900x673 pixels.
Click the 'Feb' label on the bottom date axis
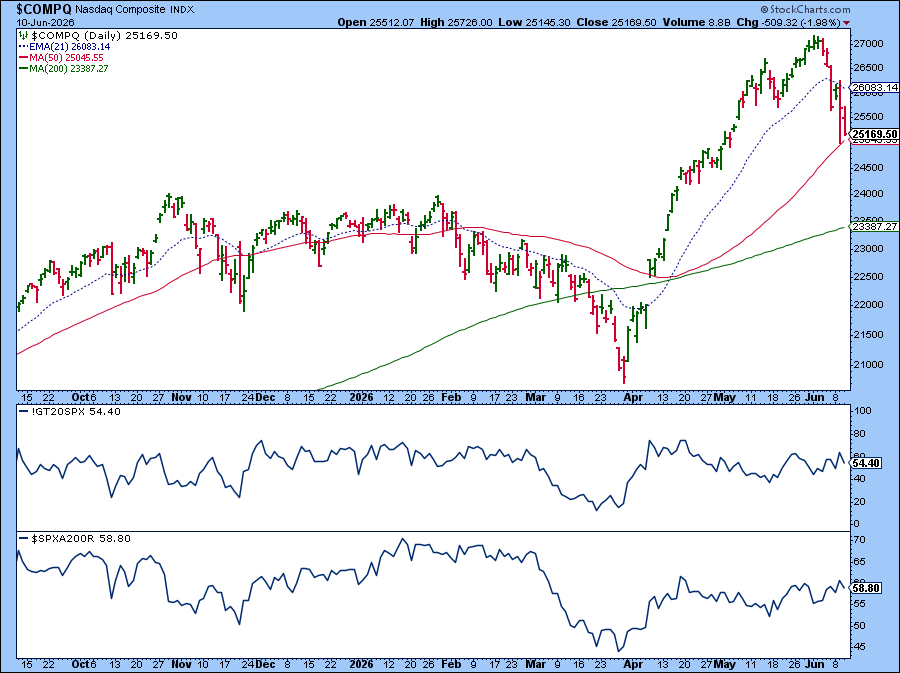point(451,664)
